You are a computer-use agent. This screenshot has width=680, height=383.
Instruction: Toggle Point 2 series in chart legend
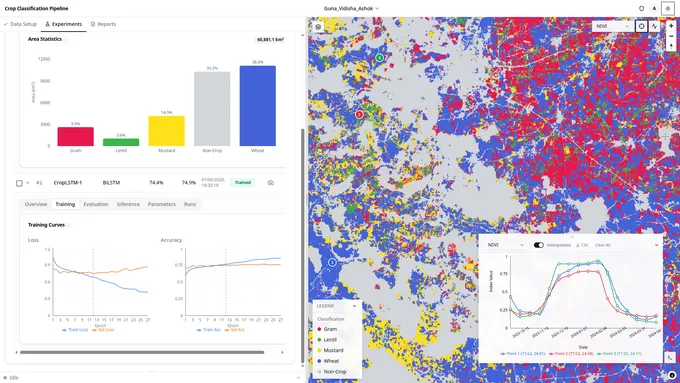572,354
